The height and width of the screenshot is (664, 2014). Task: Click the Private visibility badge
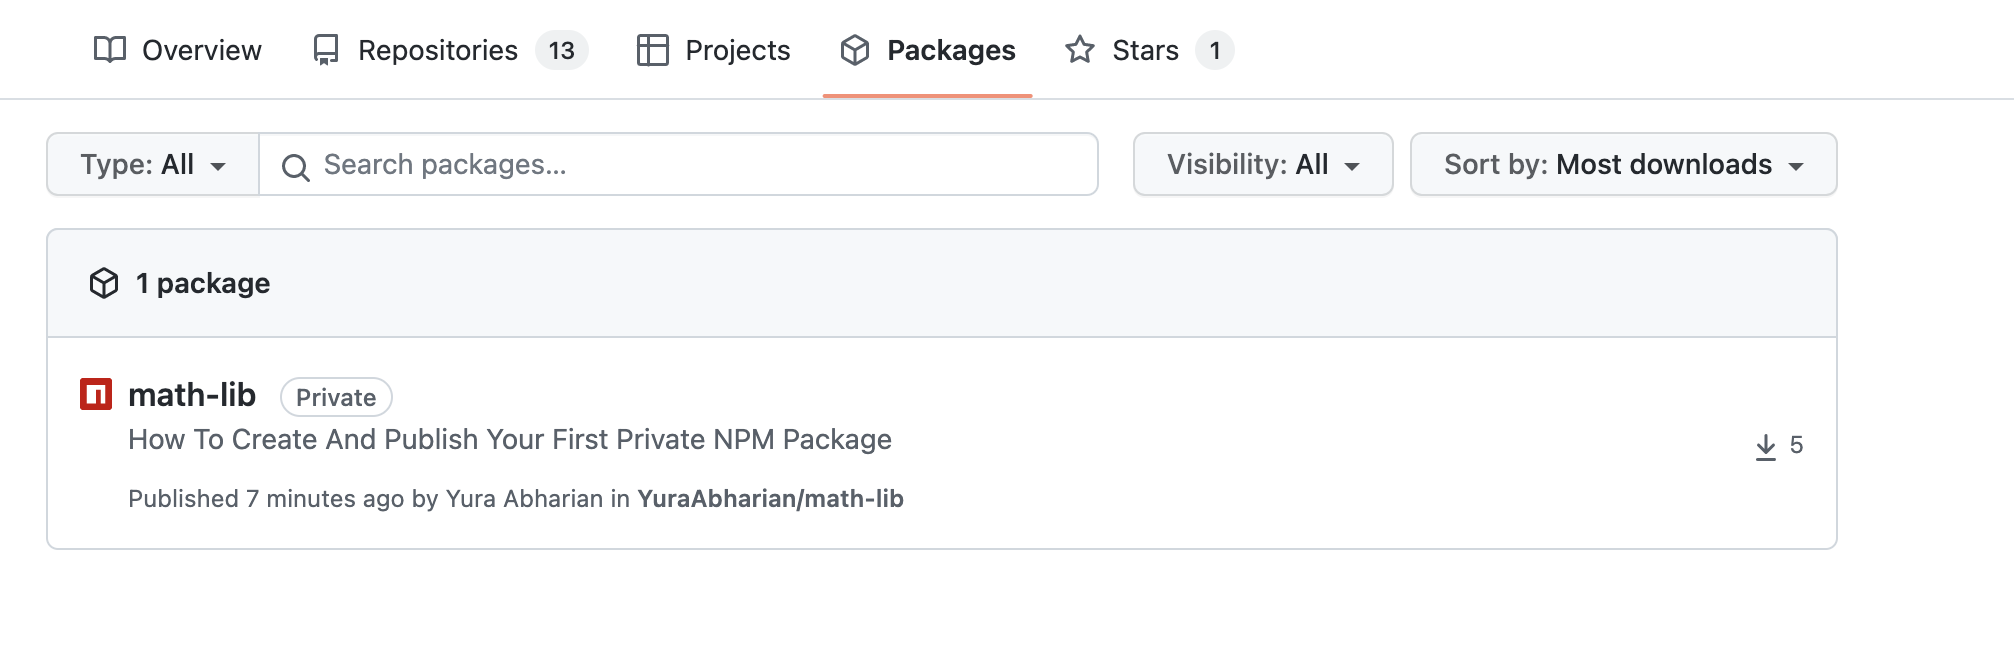point(336,397)
